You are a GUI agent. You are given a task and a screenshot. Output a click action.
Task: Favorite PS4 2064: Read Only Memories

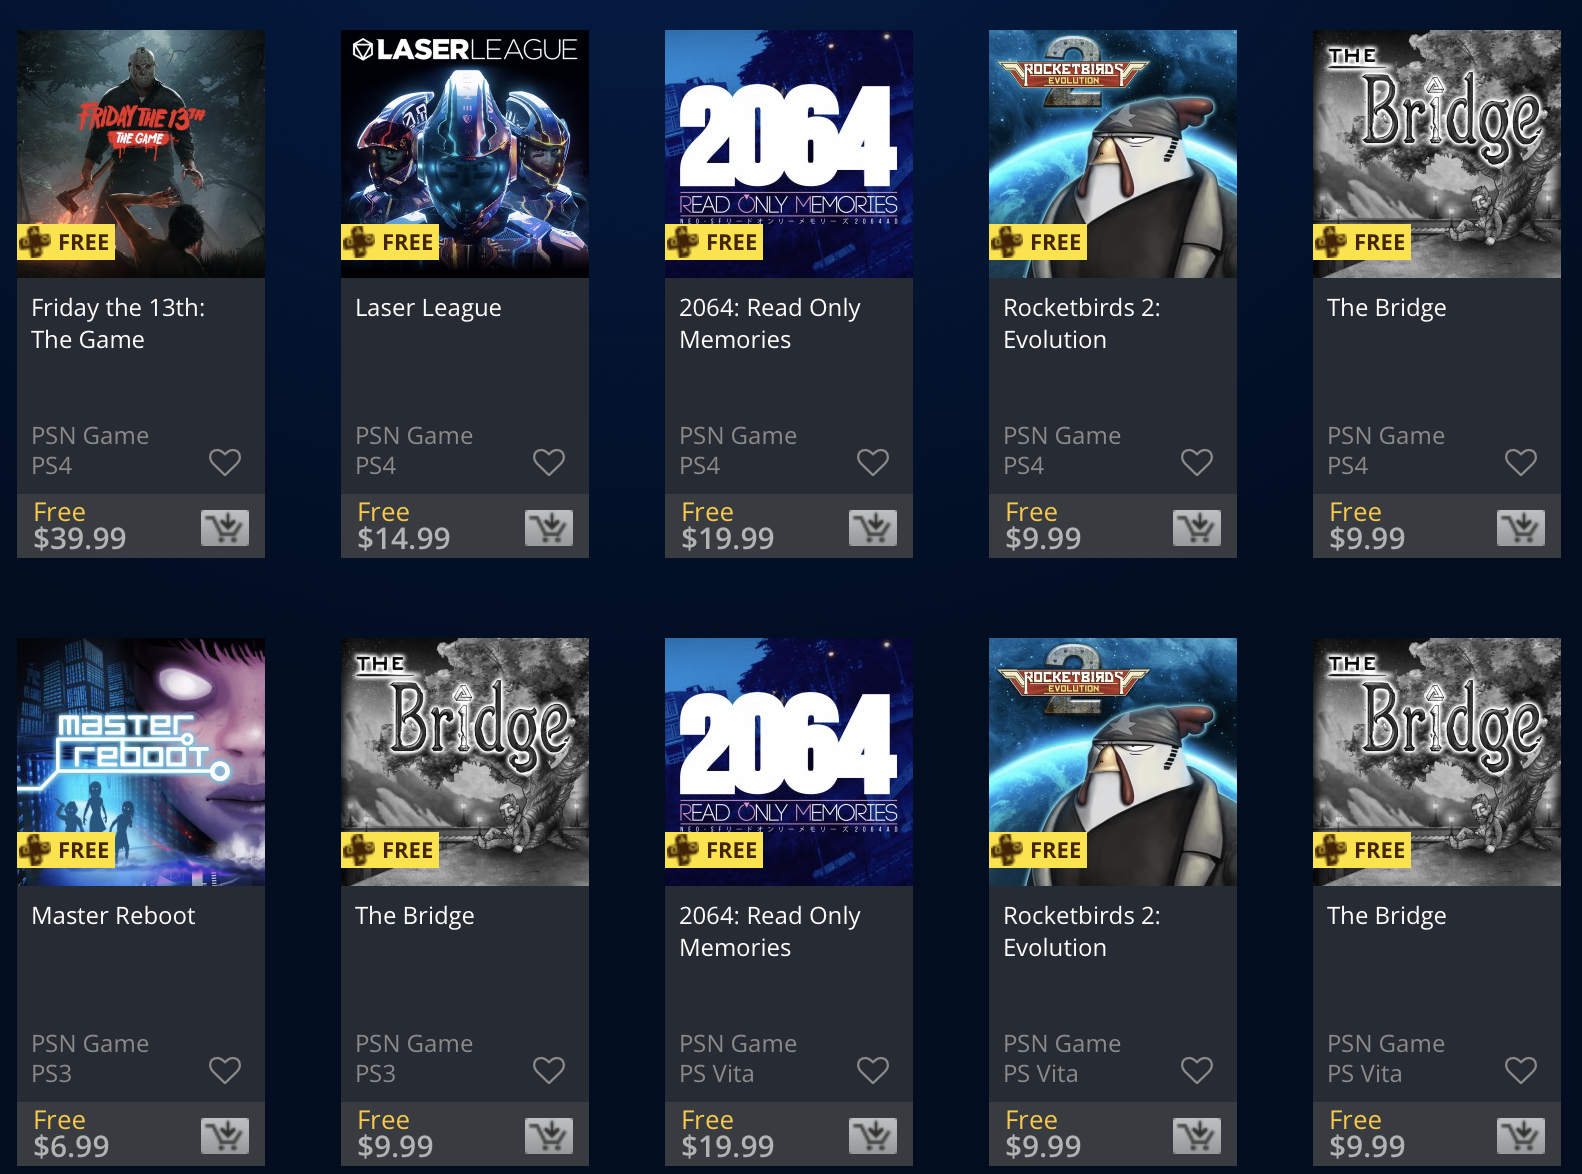(873, 462)
